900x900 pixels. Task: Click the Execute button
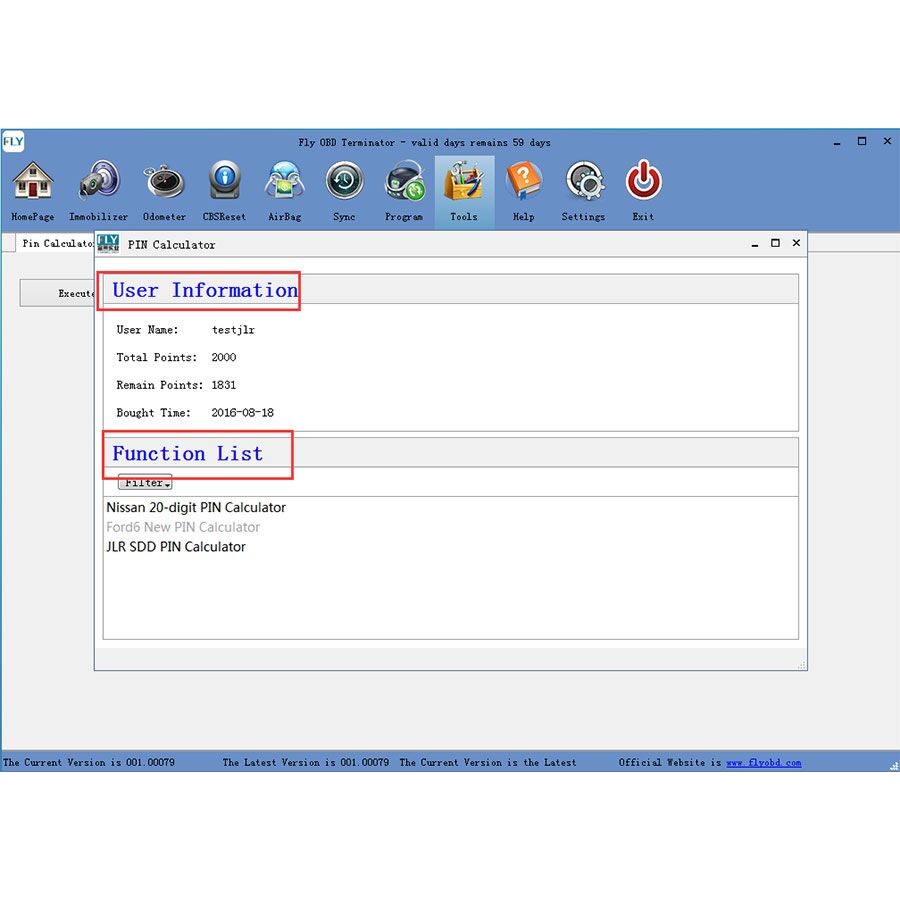coord(57,293)
